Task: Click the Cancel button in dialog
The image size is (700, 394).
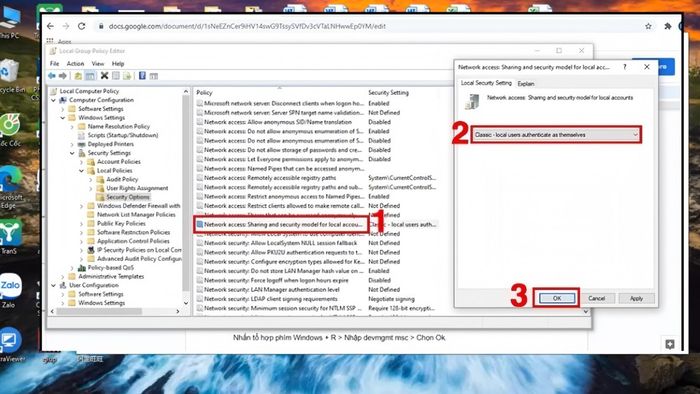Action: pyautogui.click(x=596, y=298)
